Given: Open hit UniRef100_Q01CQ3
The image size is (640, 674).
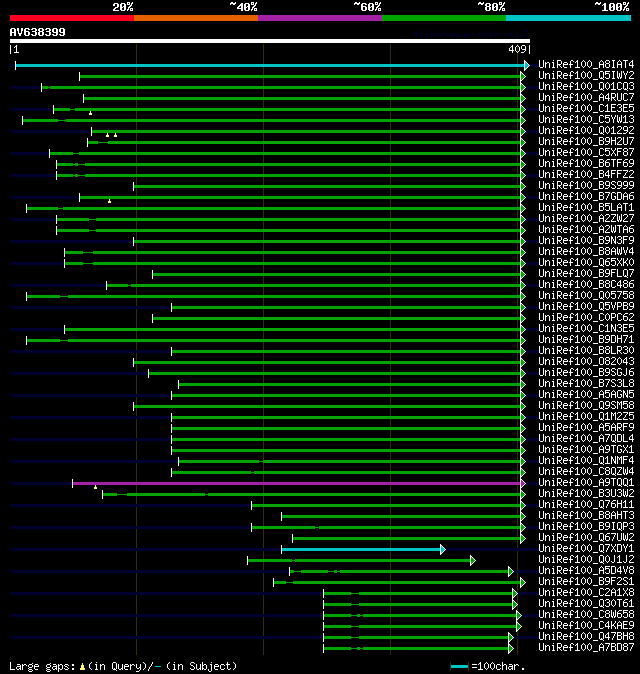Looking at the screenshot, I should pyautogui.click(x=586, y=86).
